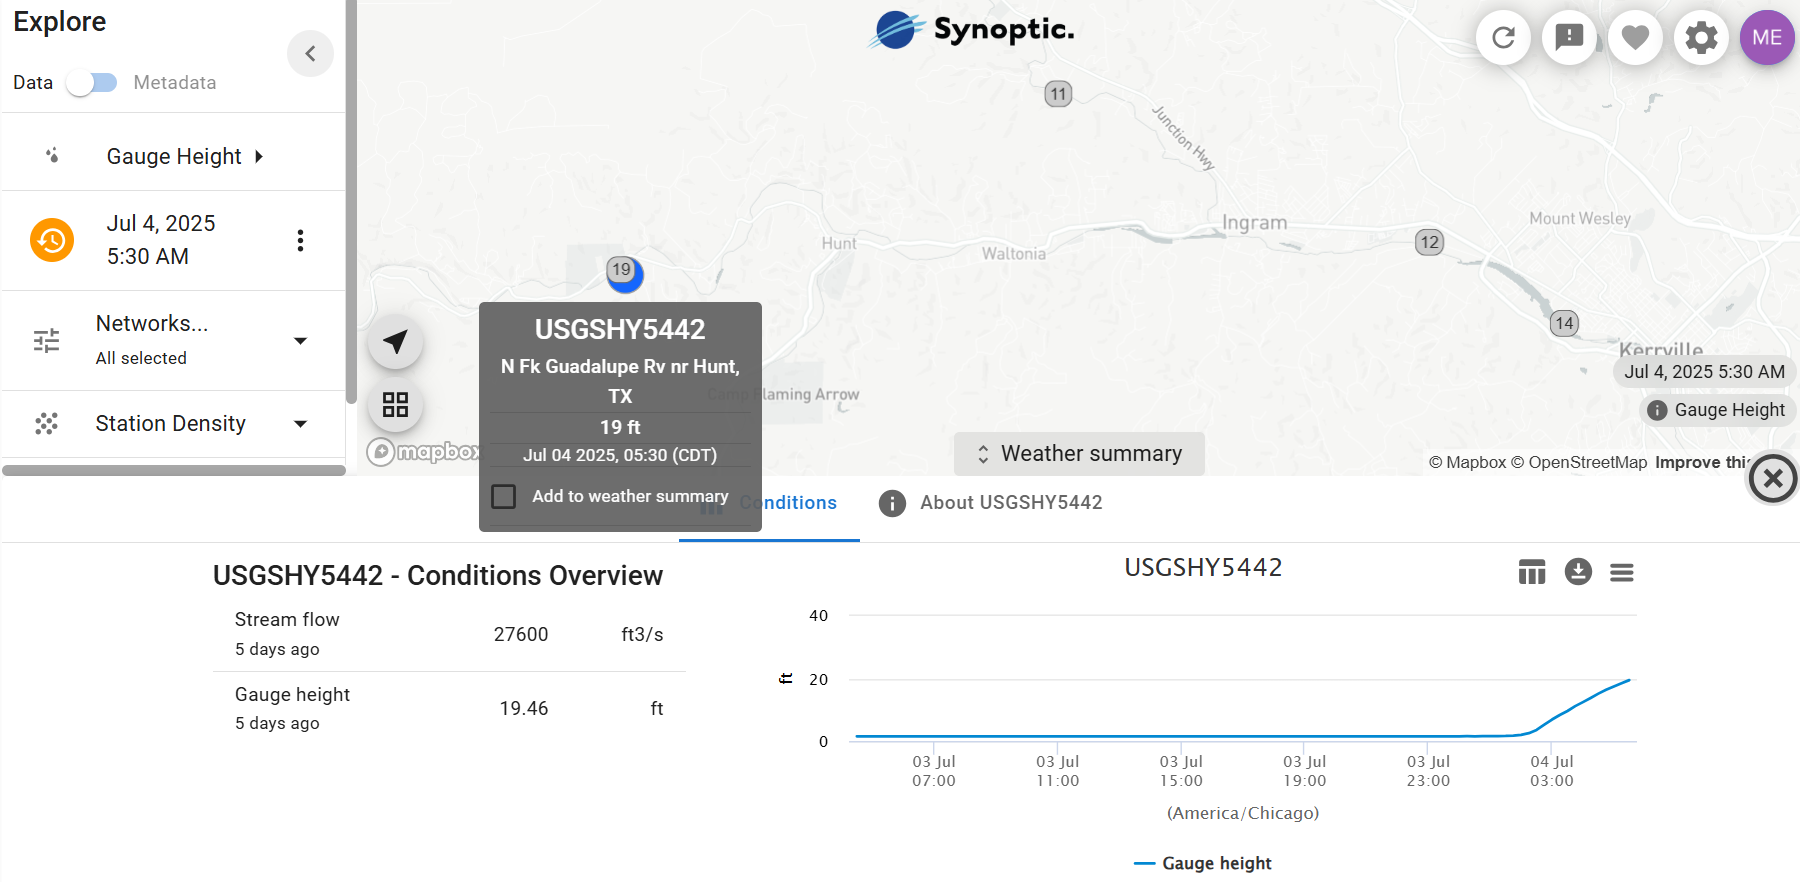Click the Jul 4, 2025 5:30 AM map chip
Viewport: 1800px width, 882px height.
click(1704, 372)
